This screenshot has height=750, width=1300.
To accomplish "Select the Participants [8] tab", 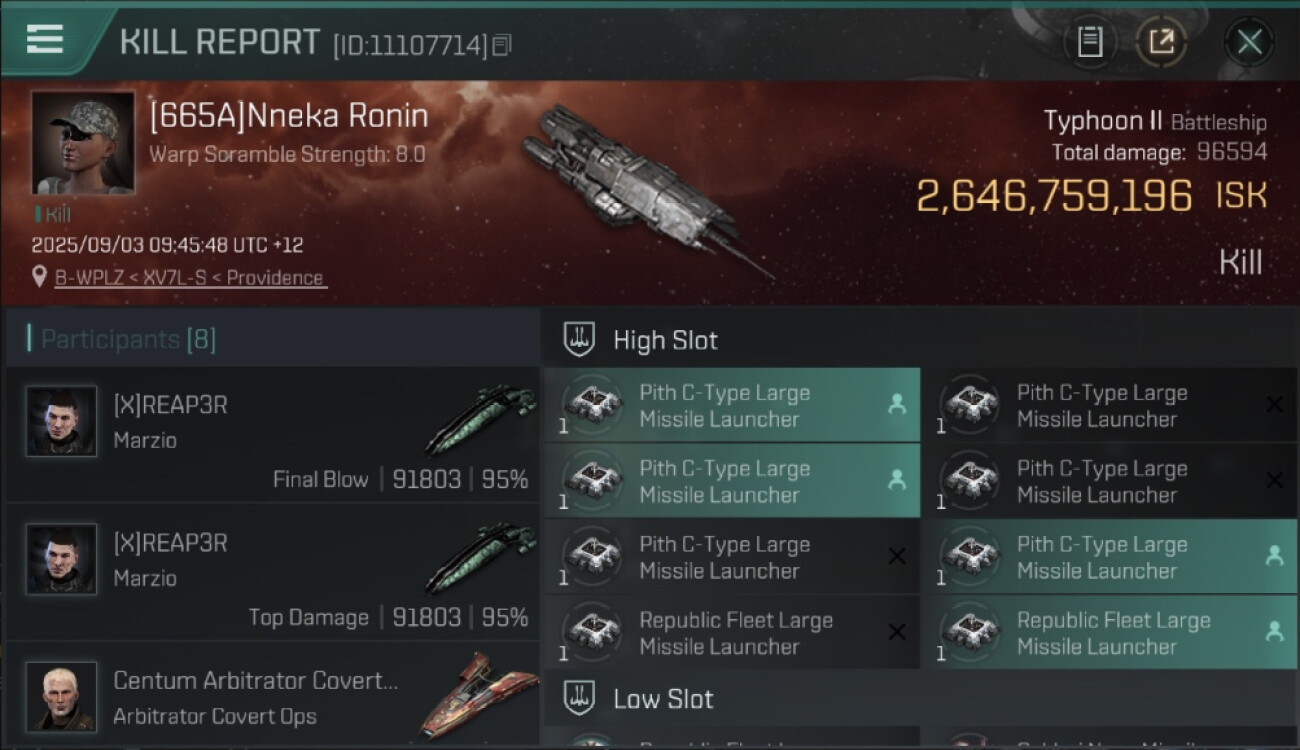I will [x=128, y=339].
